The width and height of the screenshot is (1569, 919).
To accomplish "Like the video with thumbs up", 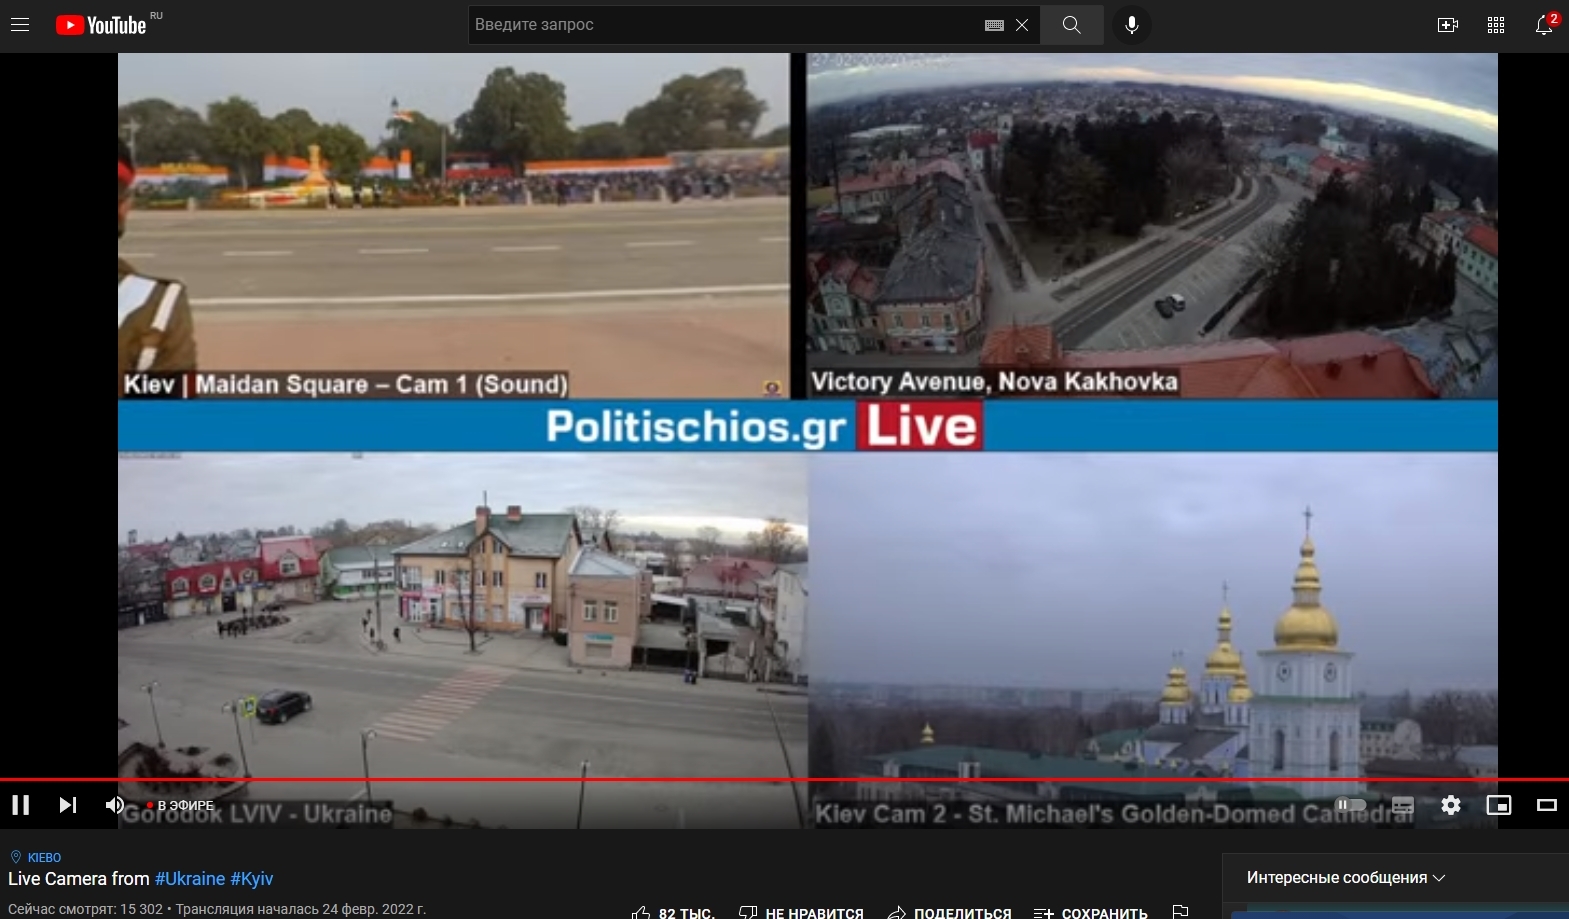I will (672, 913).
